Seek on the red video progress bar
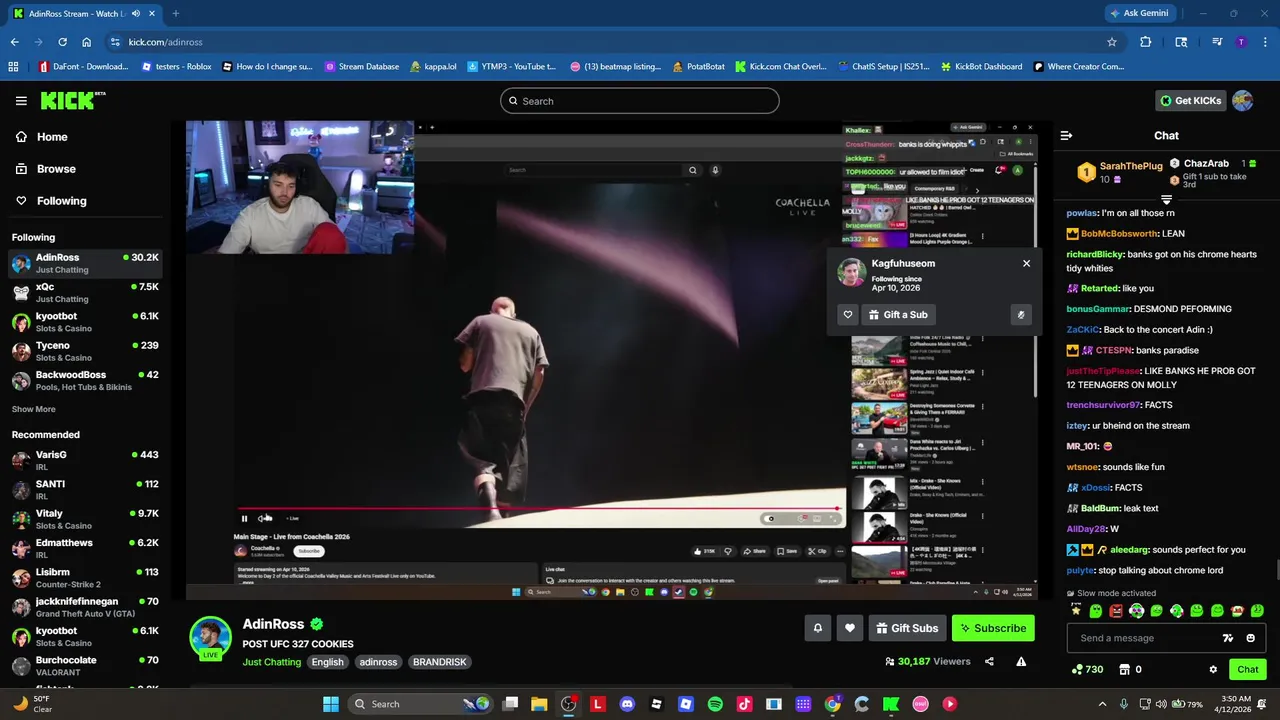 click(540, 508)
